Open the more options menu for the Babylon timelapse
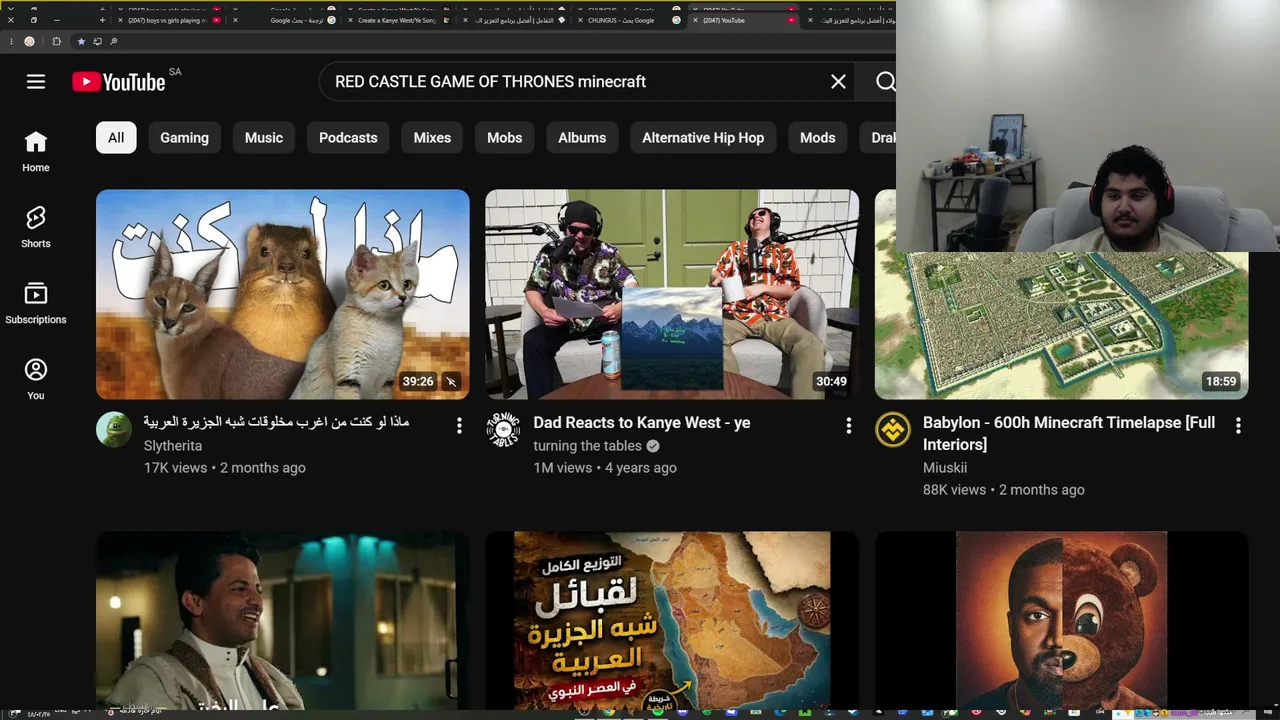The height and width of the screenshot is (720, 1280). click(1238, 426)
